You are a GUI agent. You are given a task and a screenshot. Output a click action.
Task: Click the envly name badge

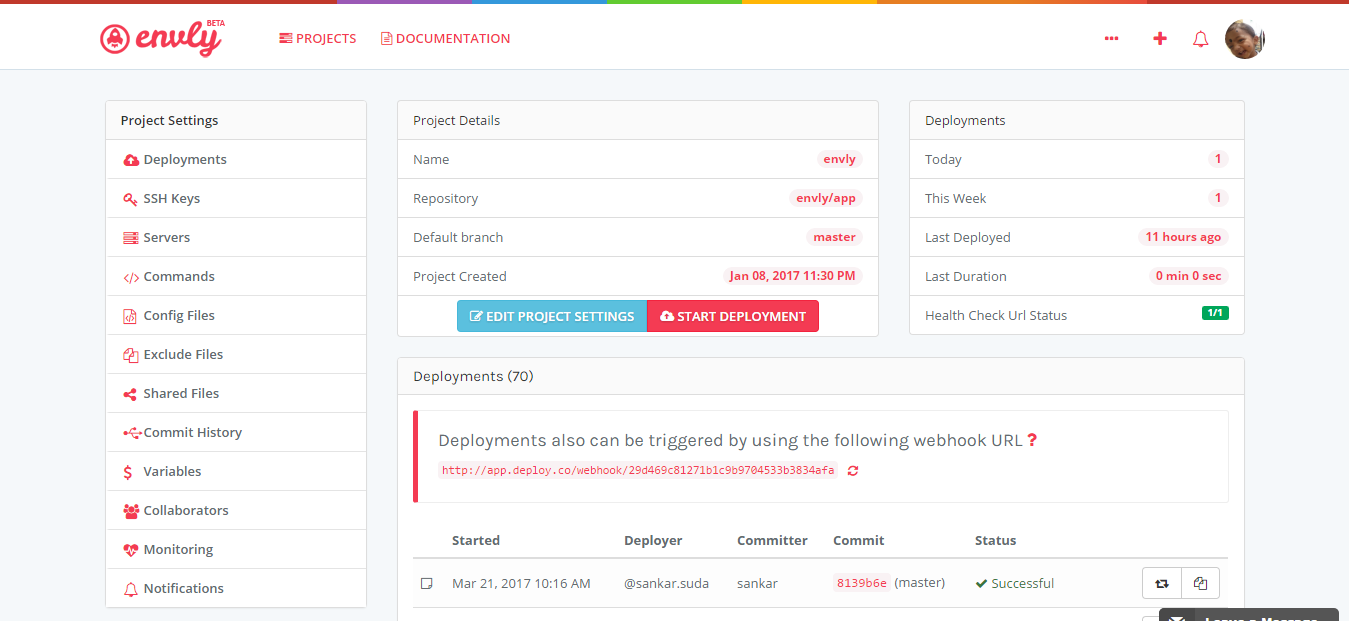pos(839,159)
